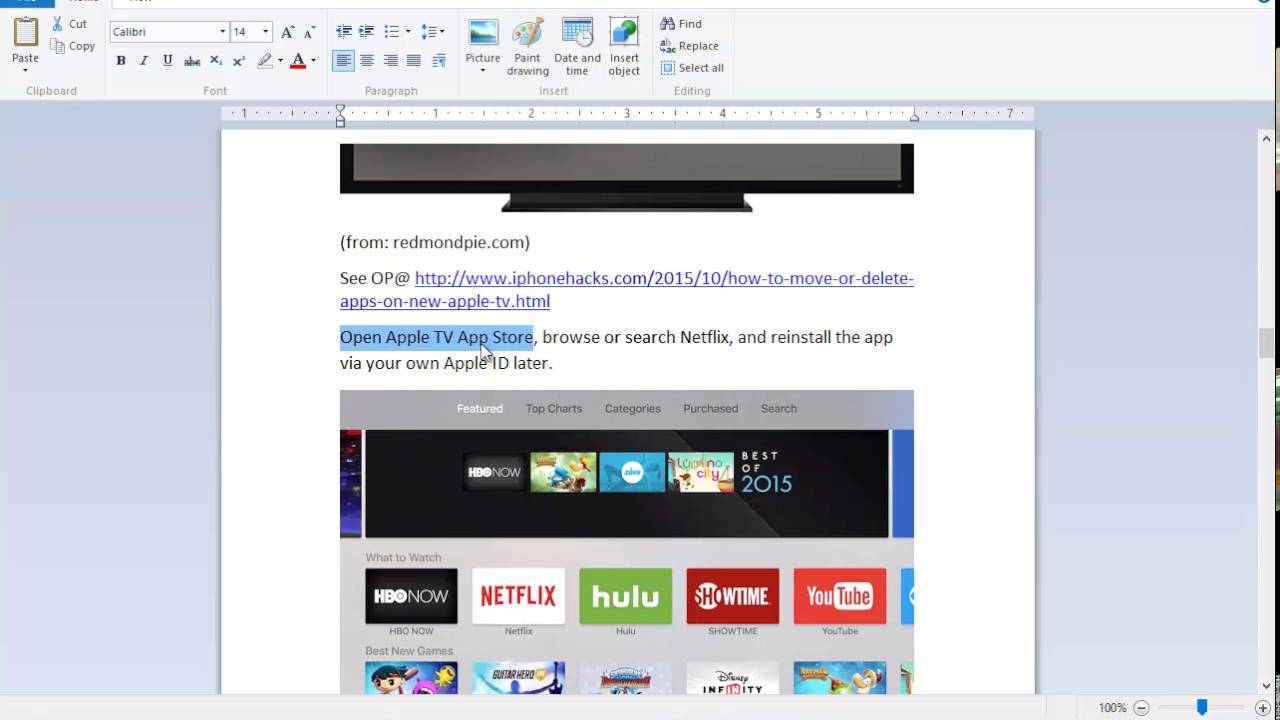Zoom in with the plus button
The width and height of the screenshot is (1280, 720).
click(x=1263, y=708)
